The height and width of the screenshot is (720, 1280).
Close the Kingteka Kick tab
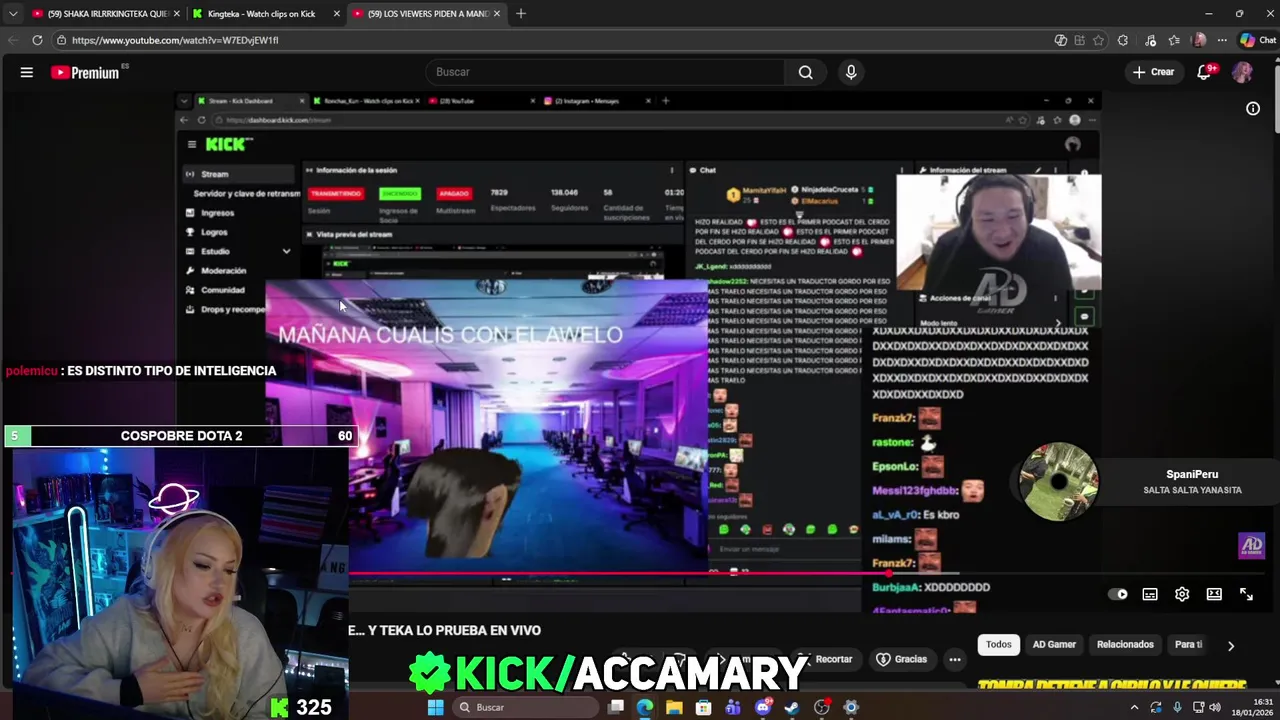336,14
